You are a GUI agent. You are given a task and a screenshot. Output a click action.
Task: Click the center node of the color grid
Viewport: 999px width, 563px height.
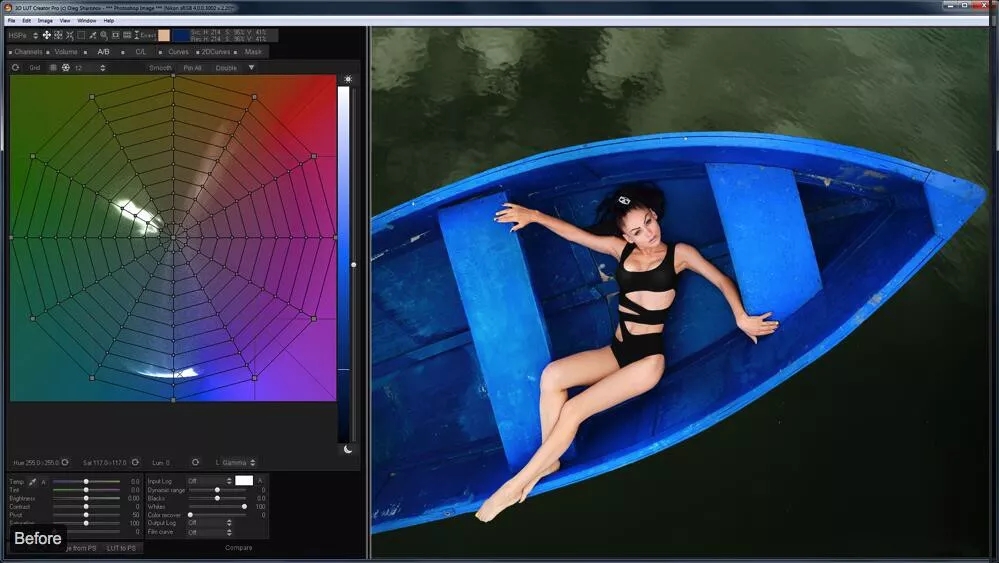tap(173, 238)
